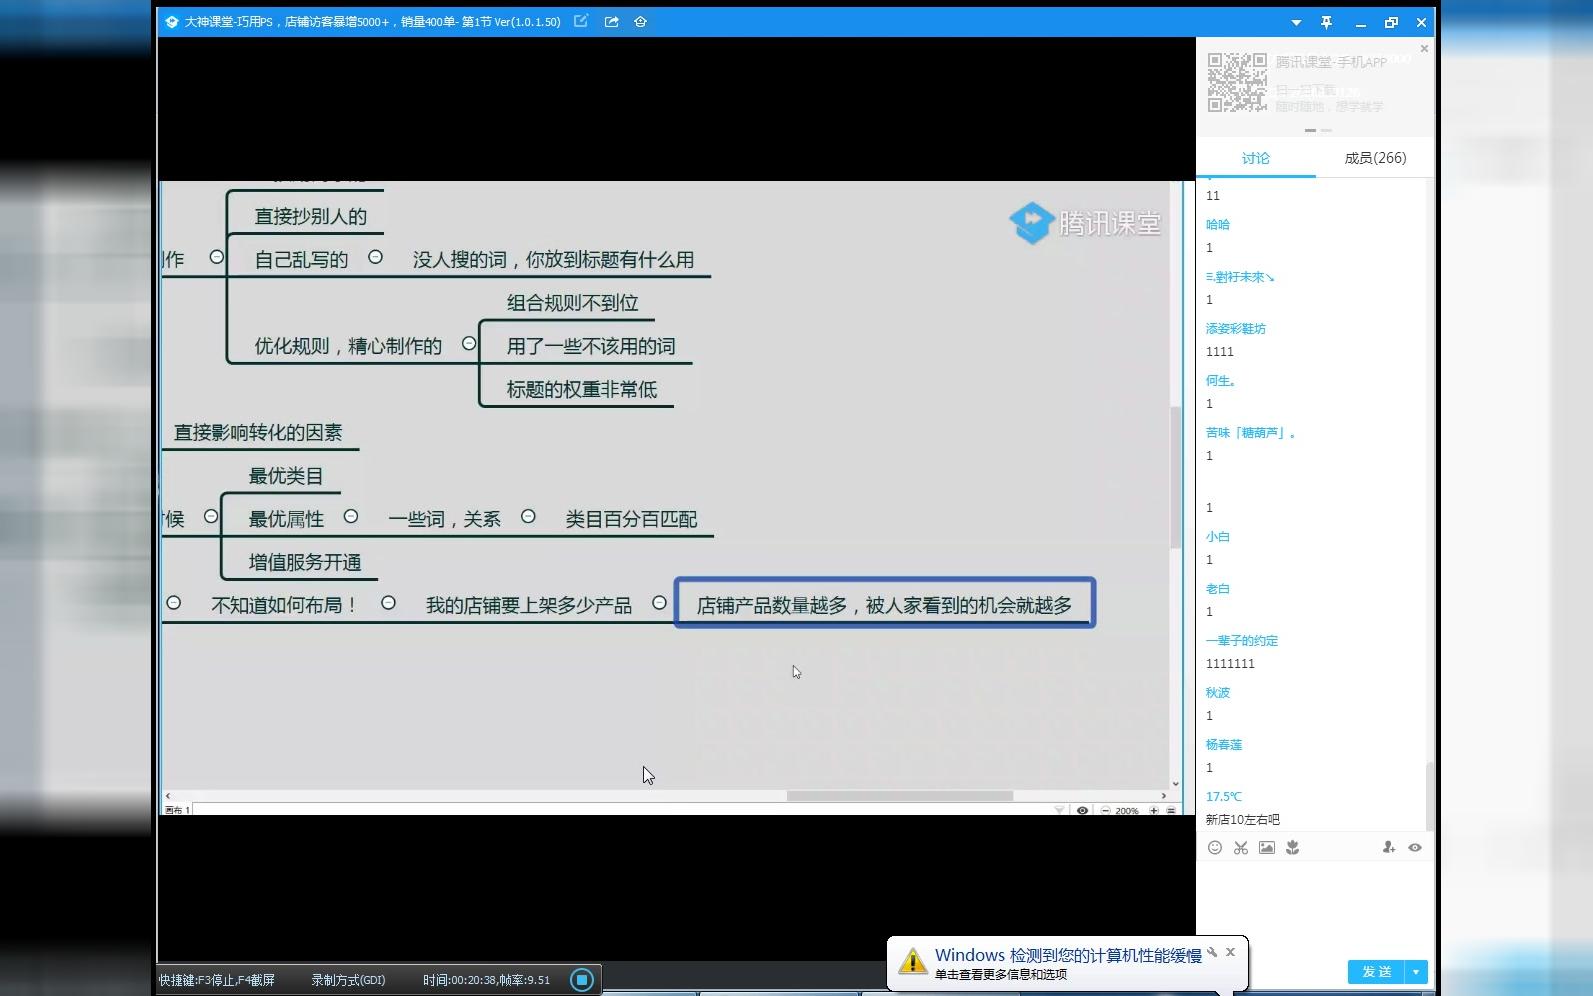Select node 直接影响转化的因素
This screenshot has height=996, width=1593.
[x=258, y=432]
